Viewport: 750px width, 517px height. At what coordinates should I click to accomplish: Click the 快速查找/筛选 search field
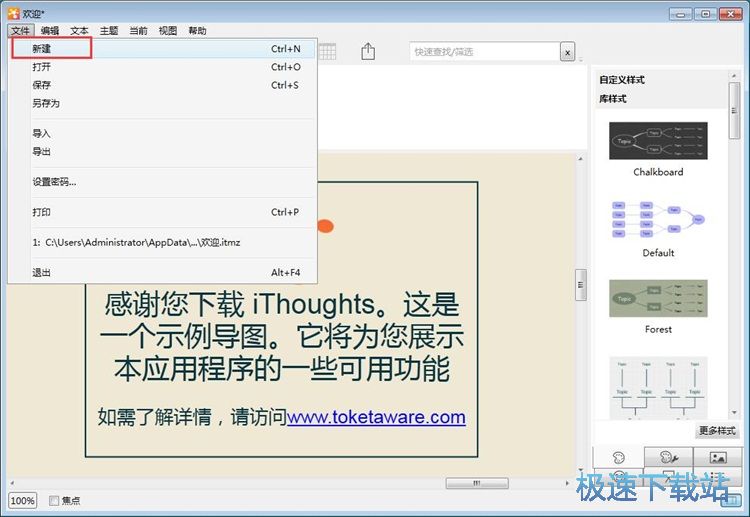[x=485, y=52]
